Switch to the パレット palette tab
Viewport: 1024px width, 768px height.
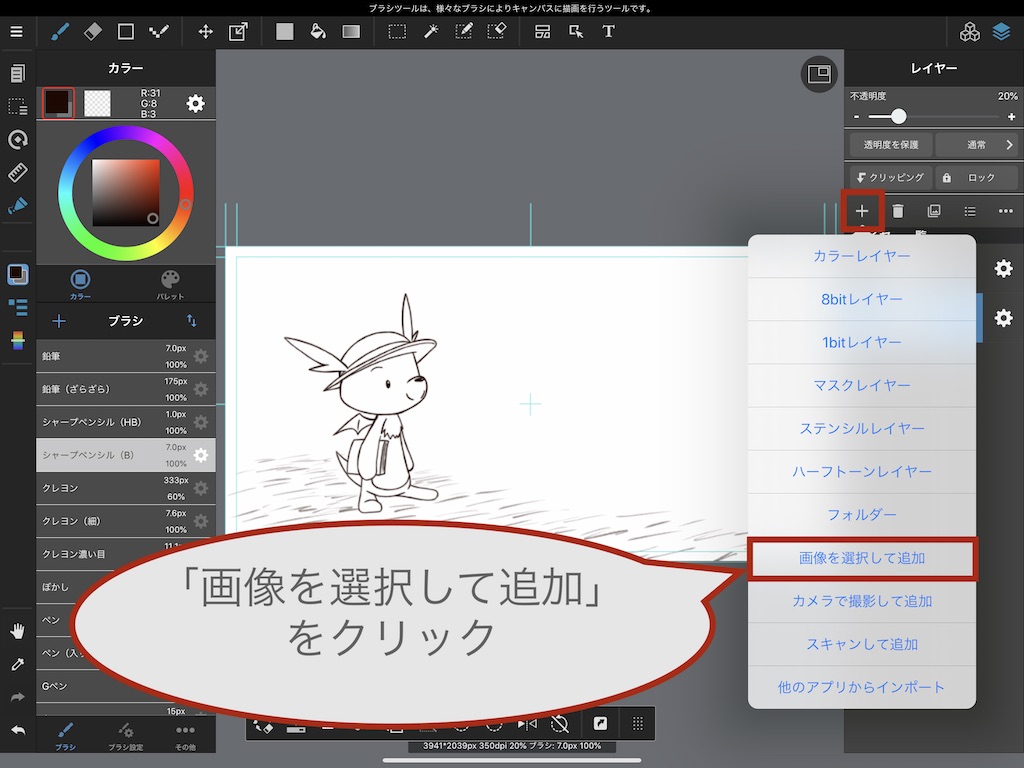tap(170, 284)
